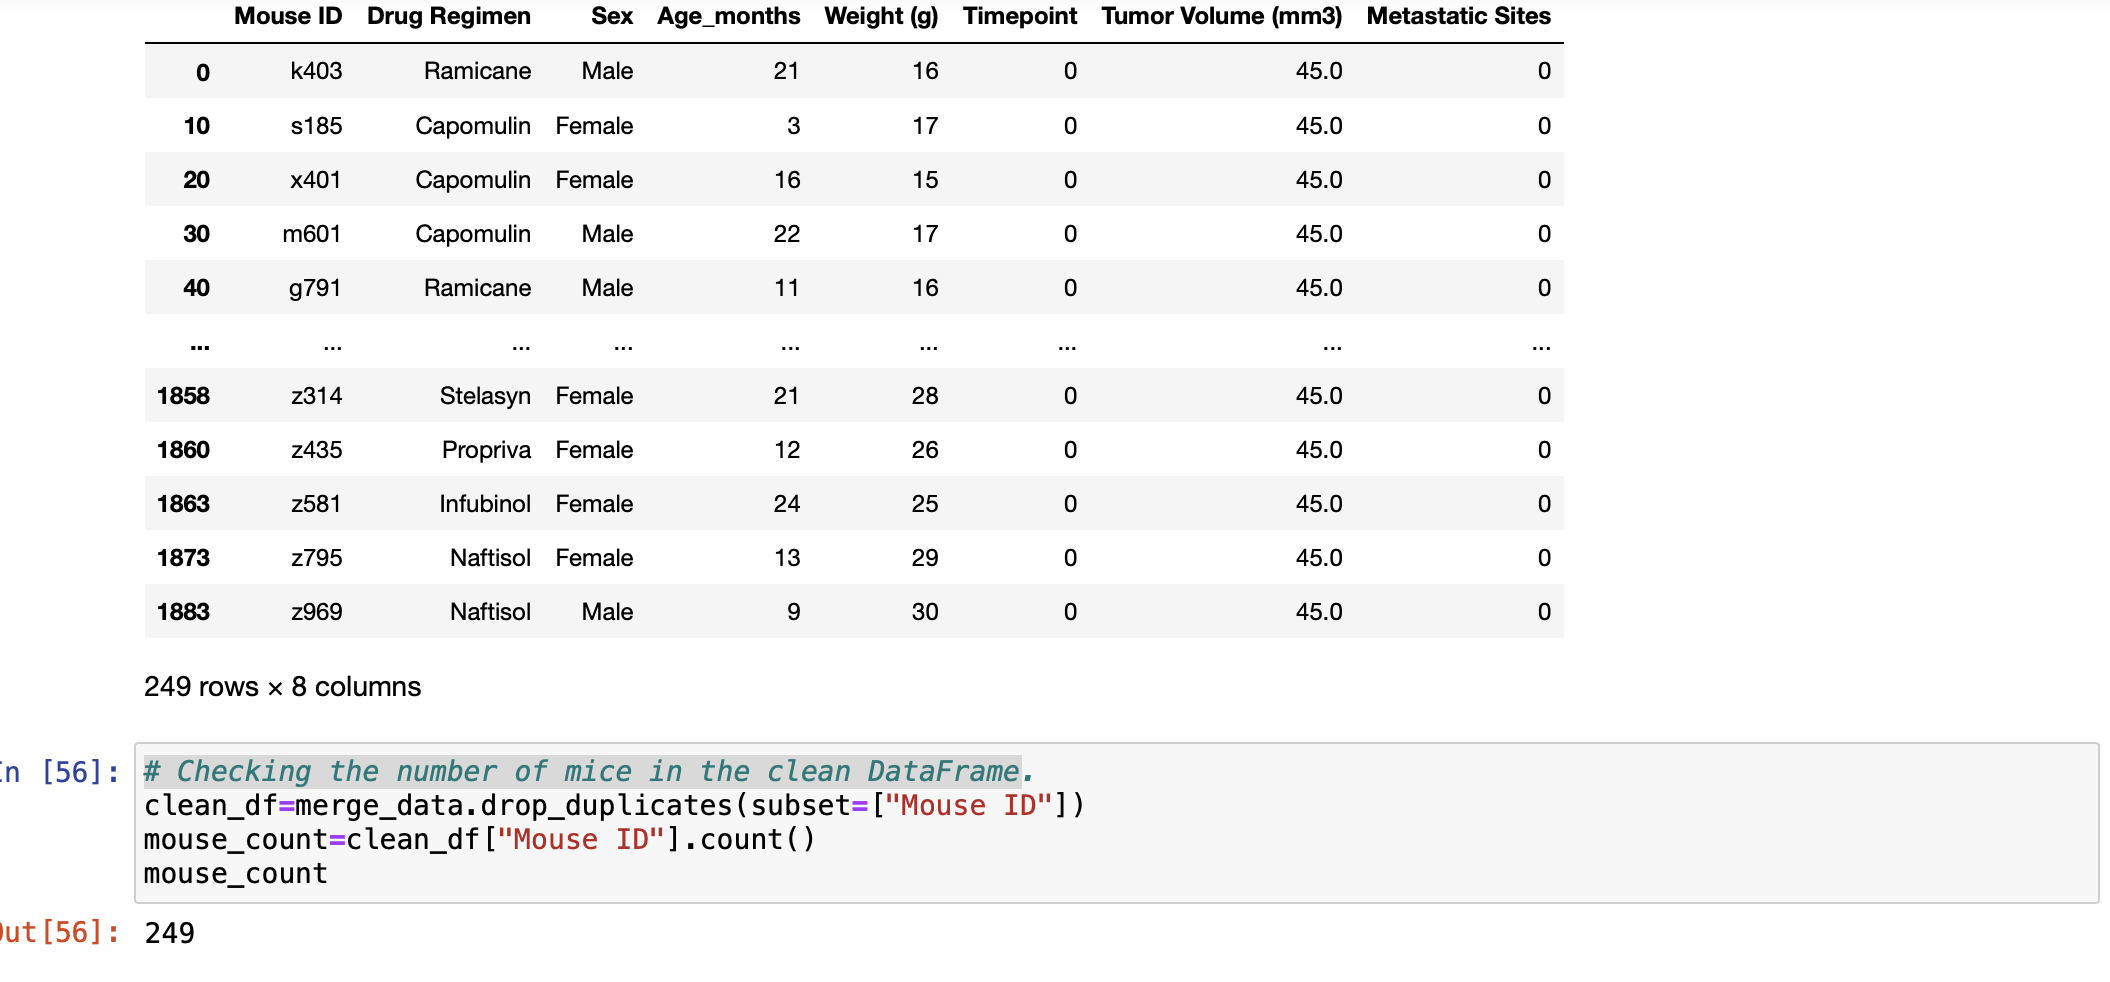Select the m601 mouse ID cell
The image size is (2110, 982).
tap(312, 234)
